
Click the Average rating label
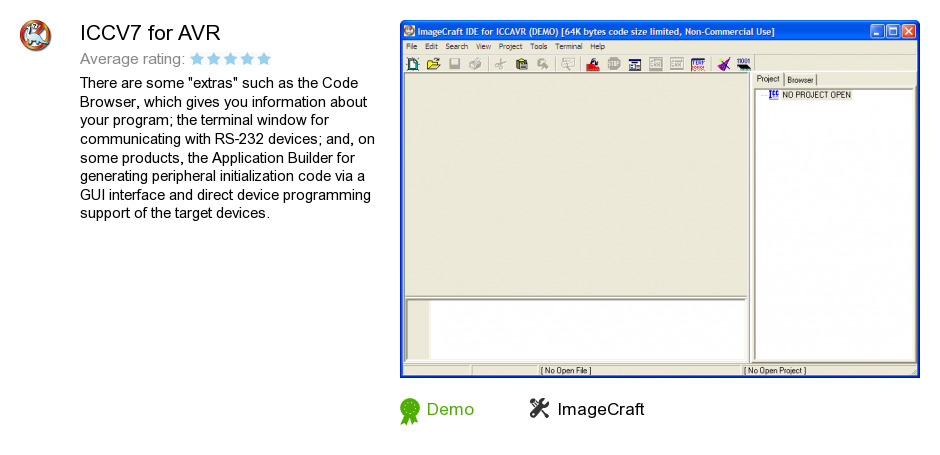coord(132,59)
